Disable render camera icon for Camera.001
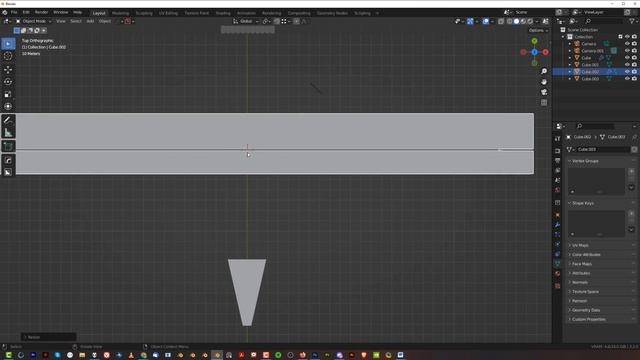 tap(634, 51)
